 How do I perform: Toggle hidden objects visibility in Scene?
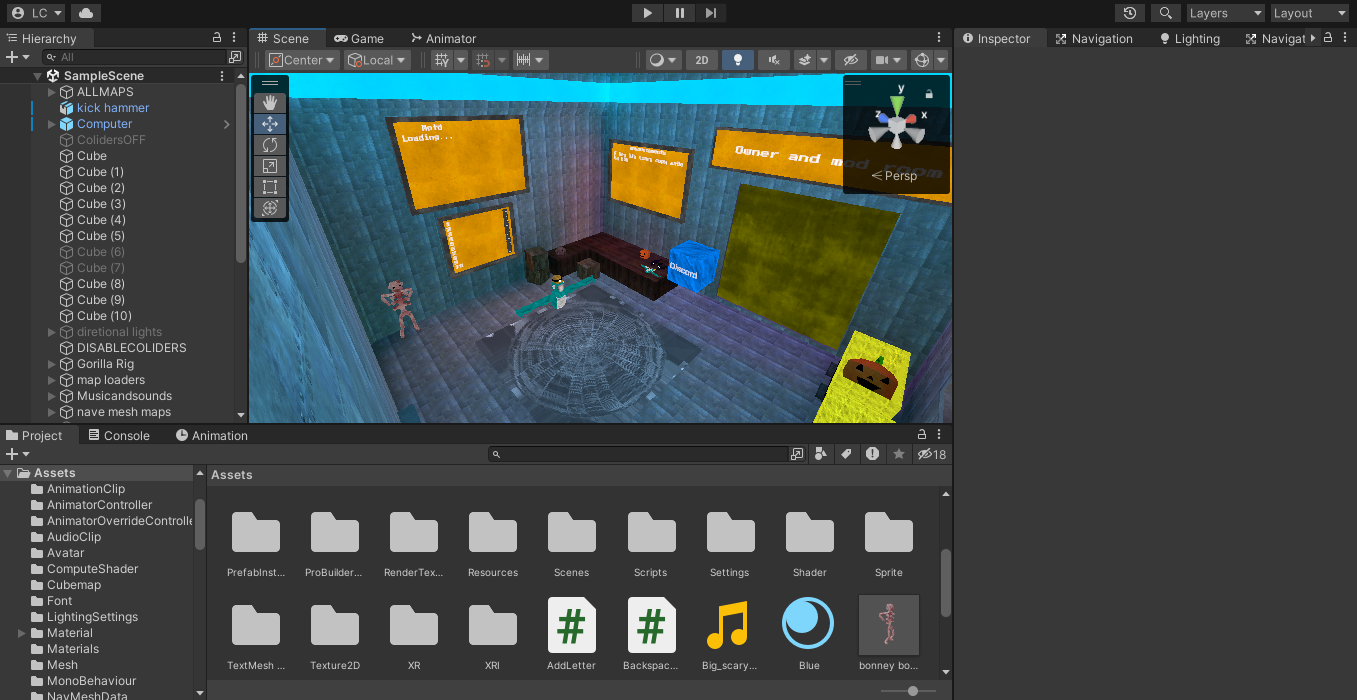pyautogui.click(x=850, y=60)
